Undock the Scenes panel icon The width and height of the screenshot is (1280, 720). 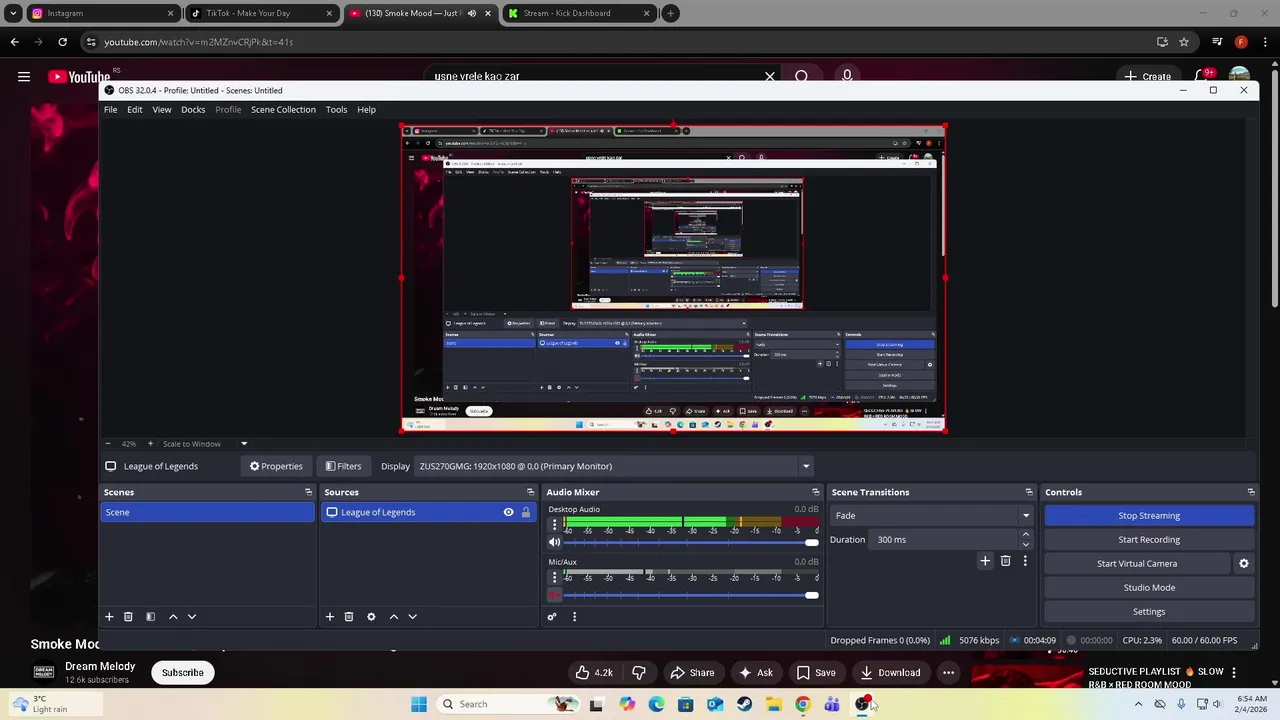(x=308, y=492)
